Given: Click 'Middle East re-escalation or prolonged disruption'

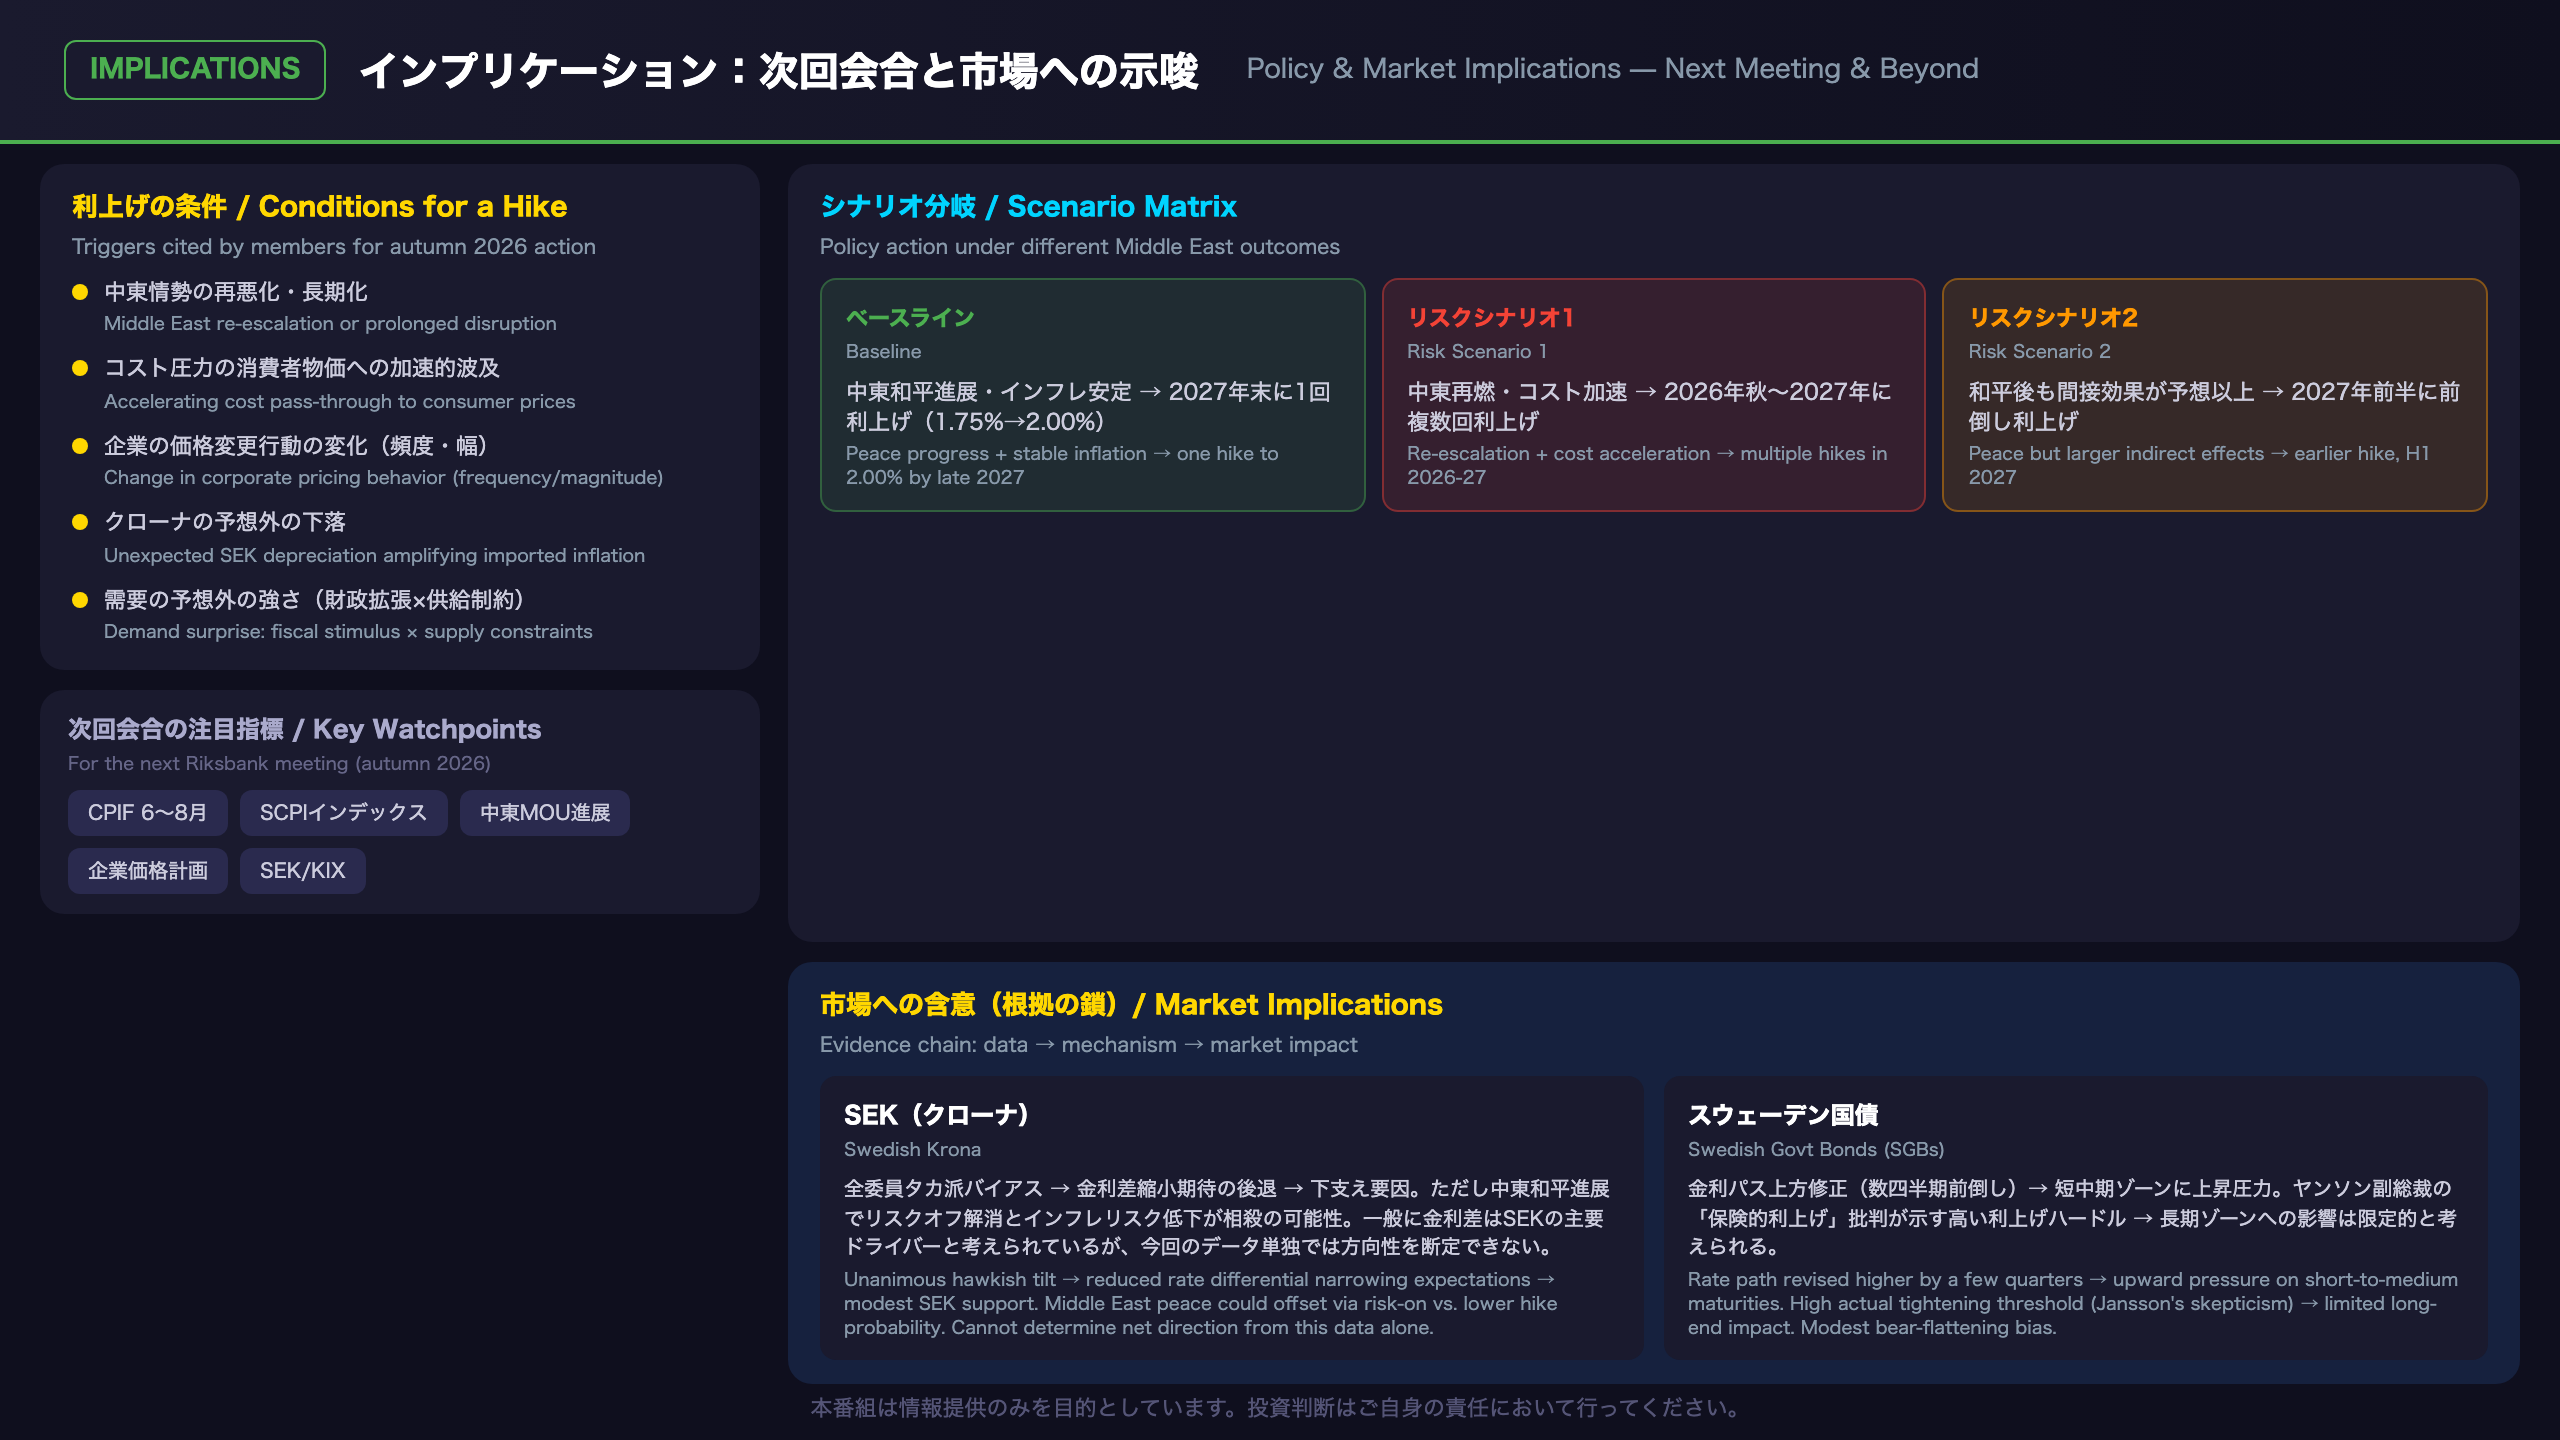Looking at the screenshot, I should tap(330, 324).
